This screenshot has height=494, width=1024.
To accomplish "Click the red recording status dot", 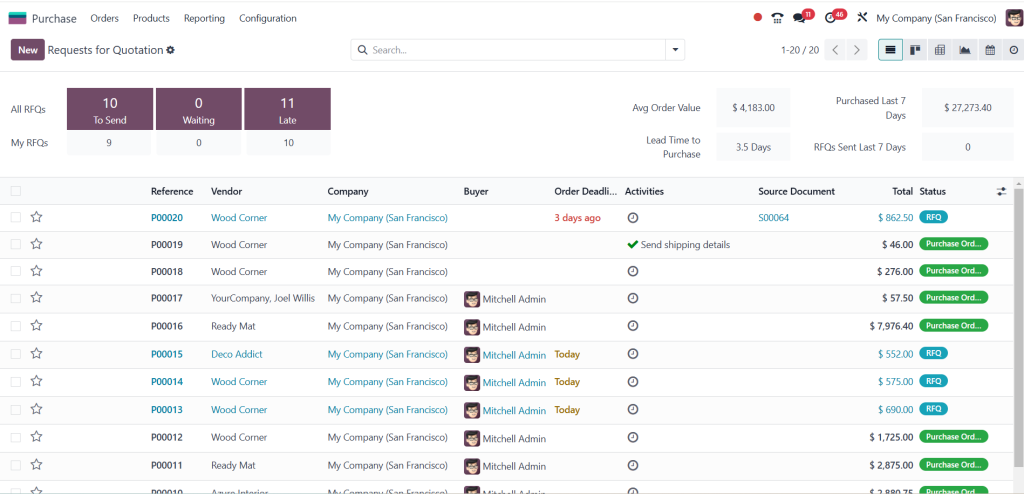I will (758, 18).
